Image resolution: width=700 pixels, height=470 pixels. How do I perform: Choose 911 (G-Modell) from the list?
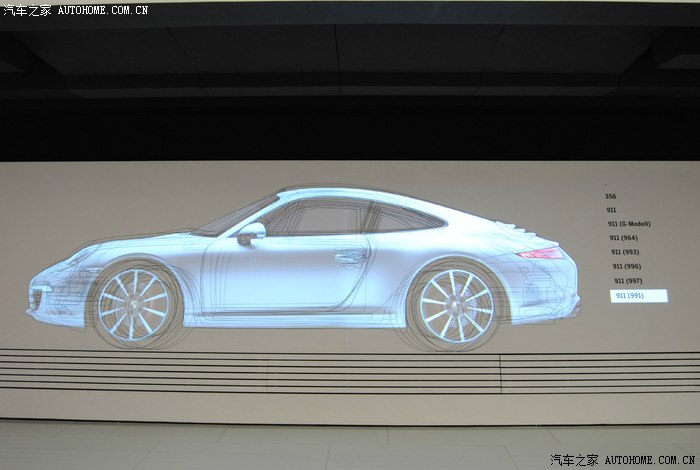628,224
